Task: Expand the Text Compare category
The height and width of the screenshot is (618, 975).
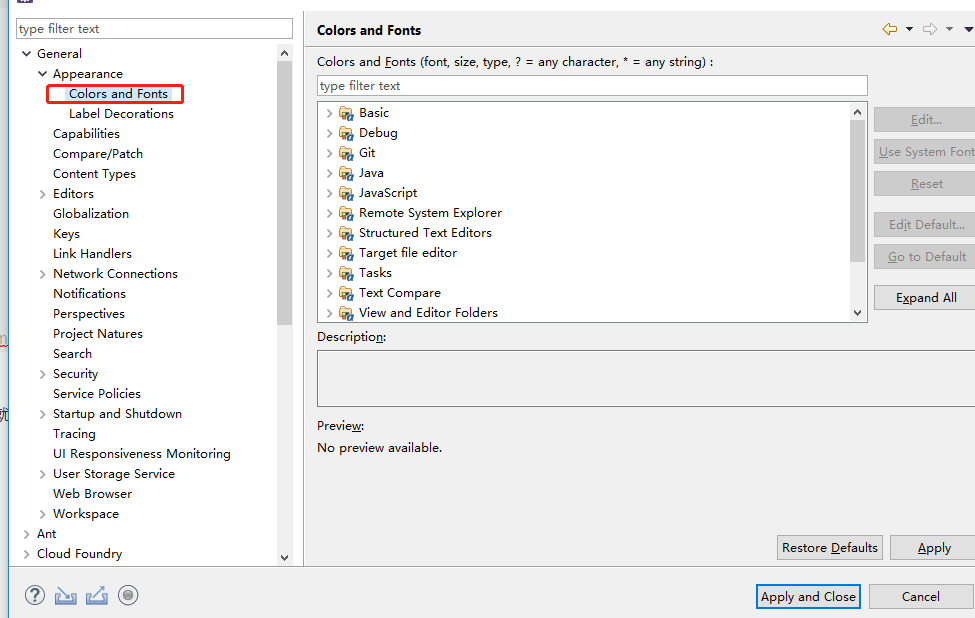Action: pos(329,293)
